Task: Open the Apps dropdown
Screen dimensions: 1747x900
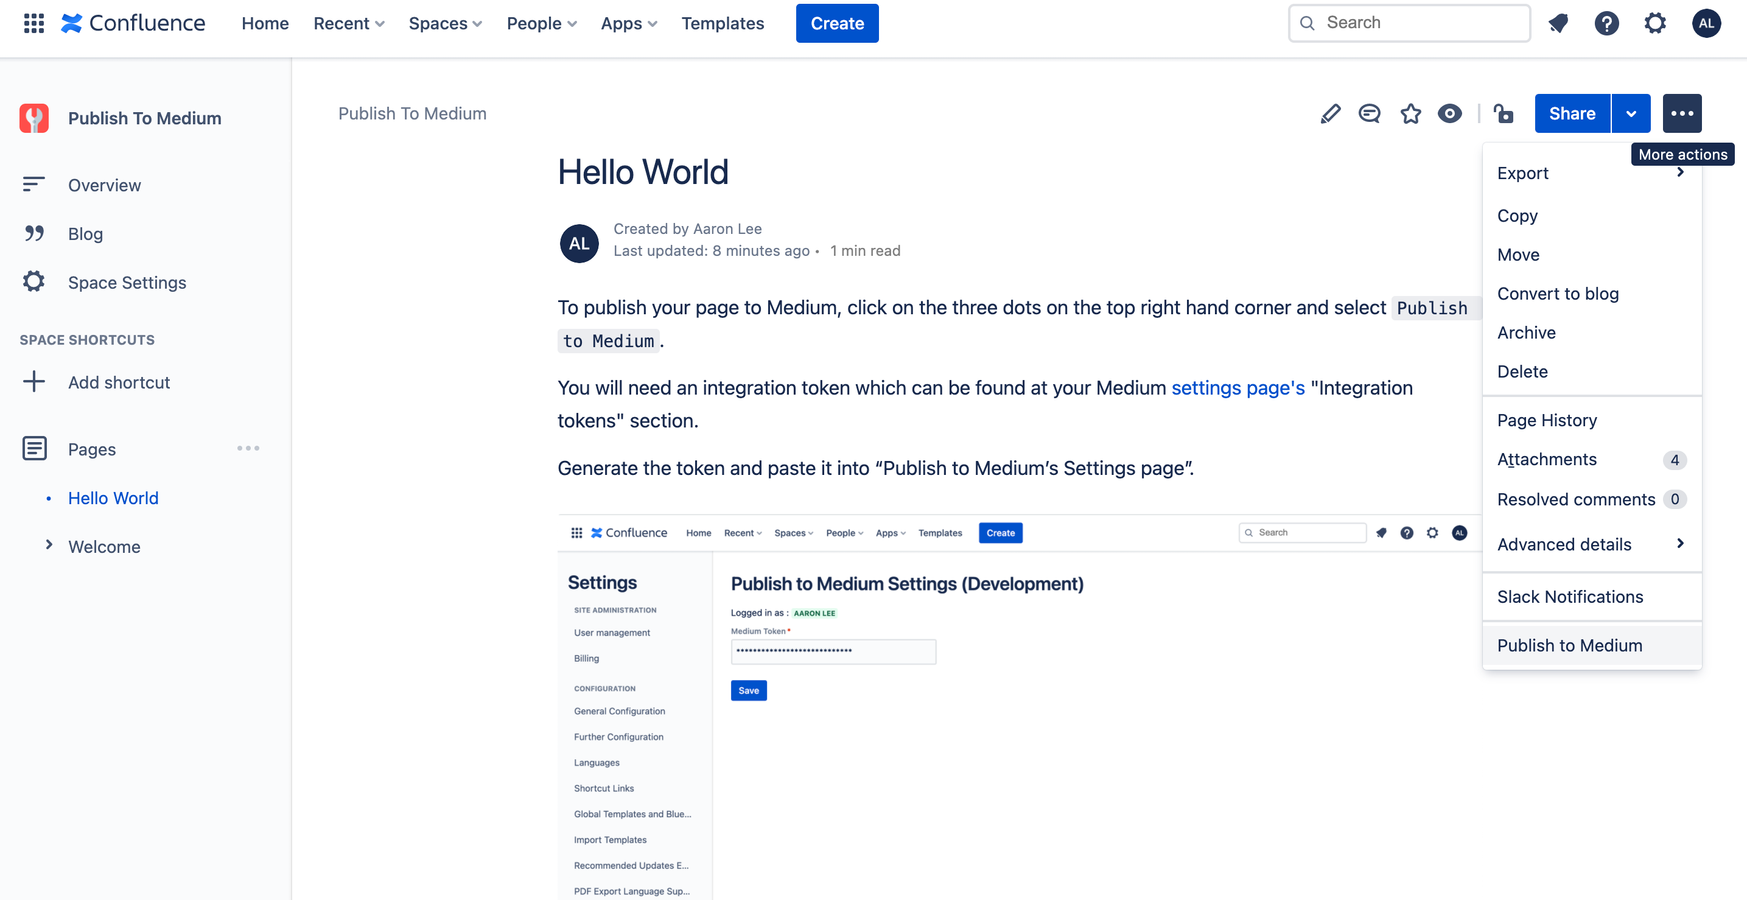Action: coord(628,23)
